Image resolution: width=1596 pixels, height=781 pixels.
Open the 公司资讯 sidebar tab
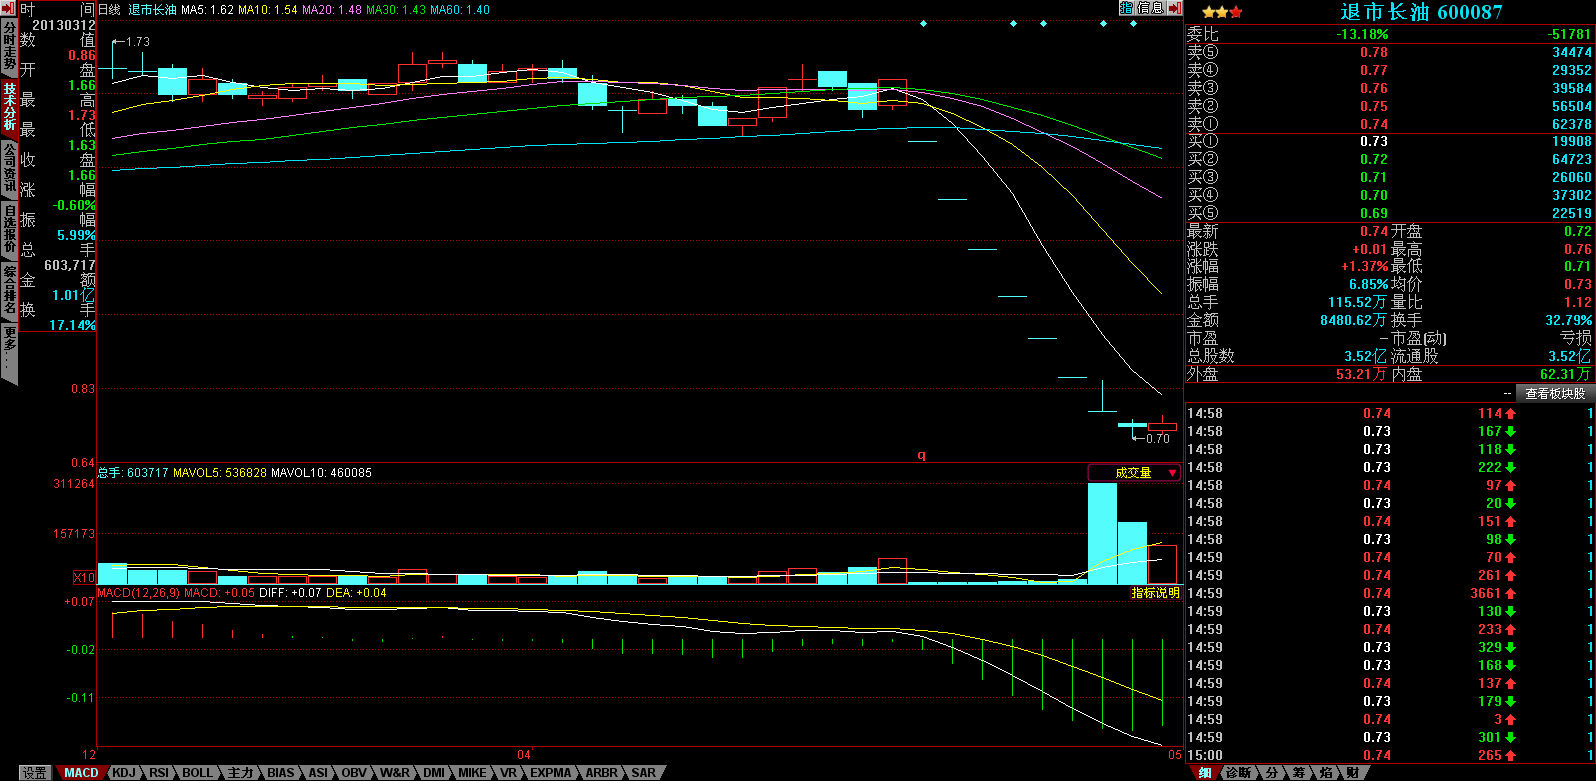[x=9, y=168]
